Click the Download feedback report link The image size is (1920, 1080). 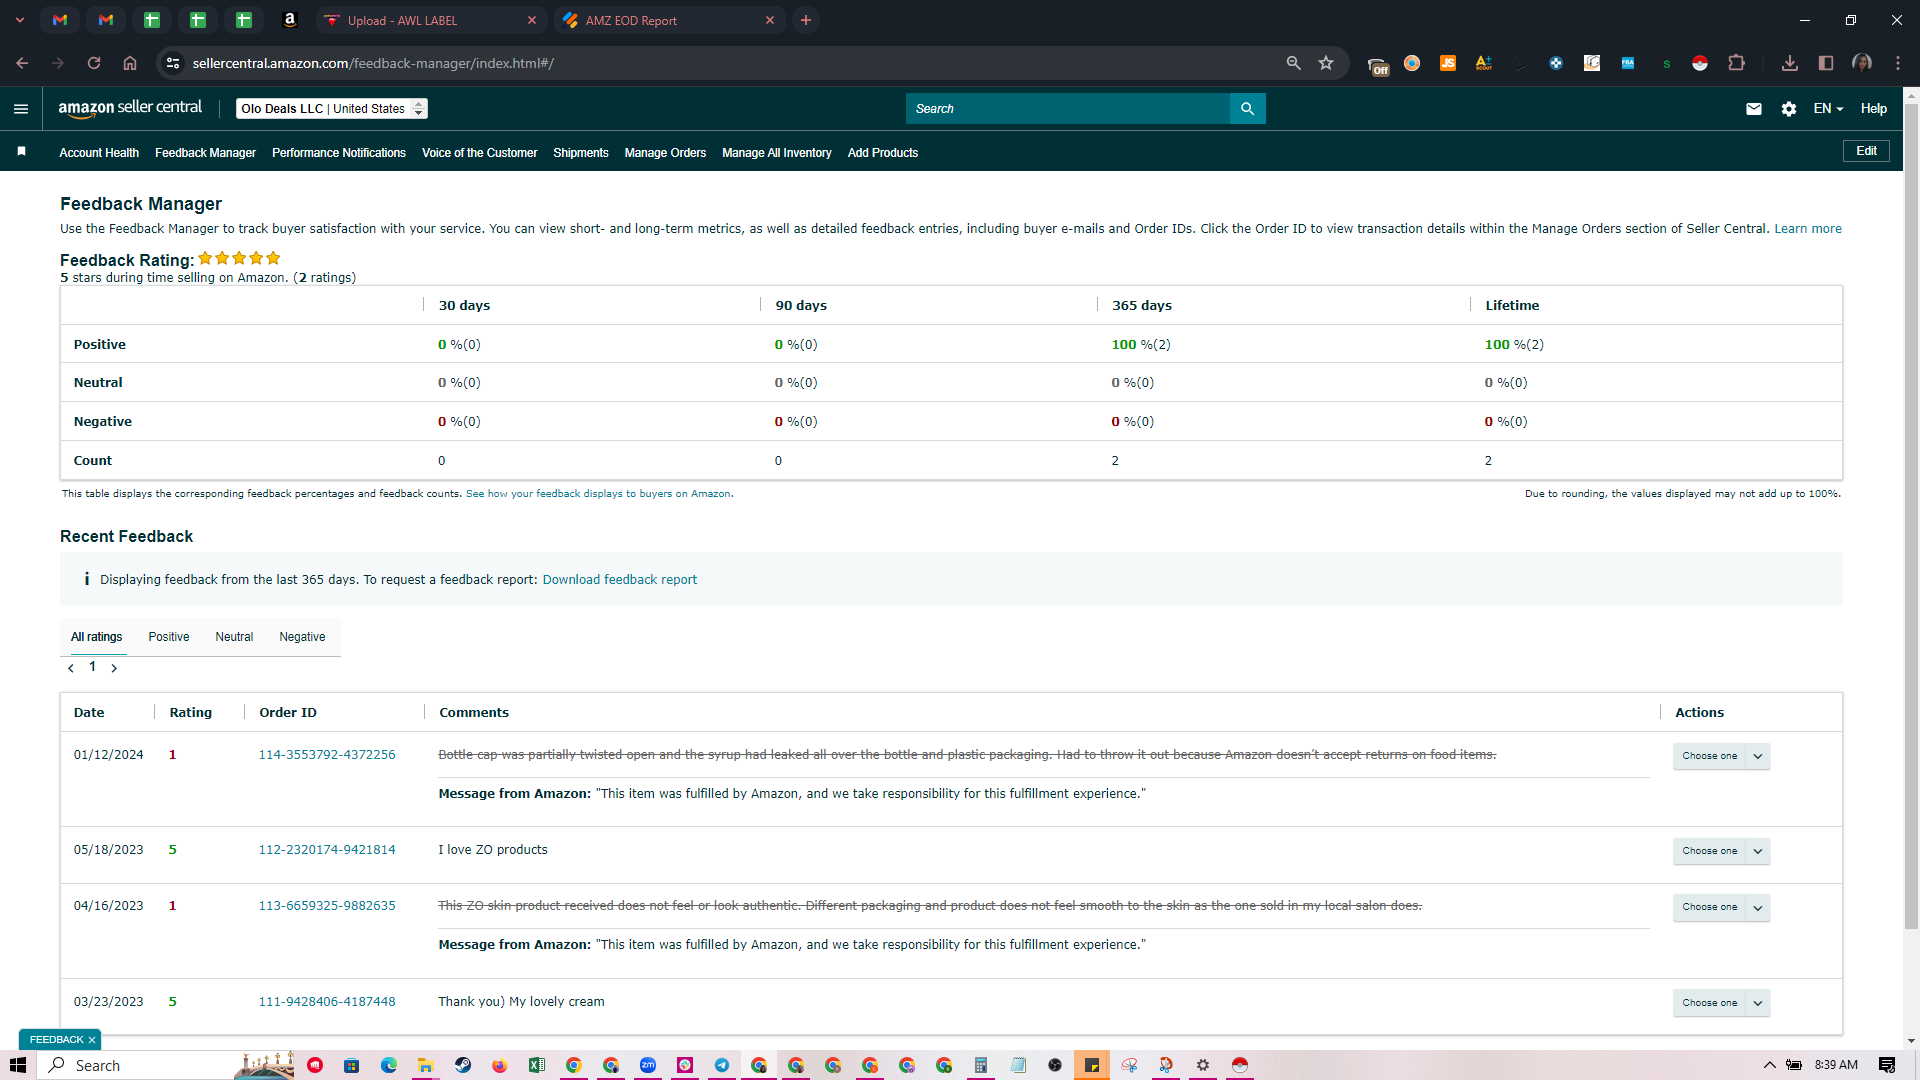tap(619, 580)
